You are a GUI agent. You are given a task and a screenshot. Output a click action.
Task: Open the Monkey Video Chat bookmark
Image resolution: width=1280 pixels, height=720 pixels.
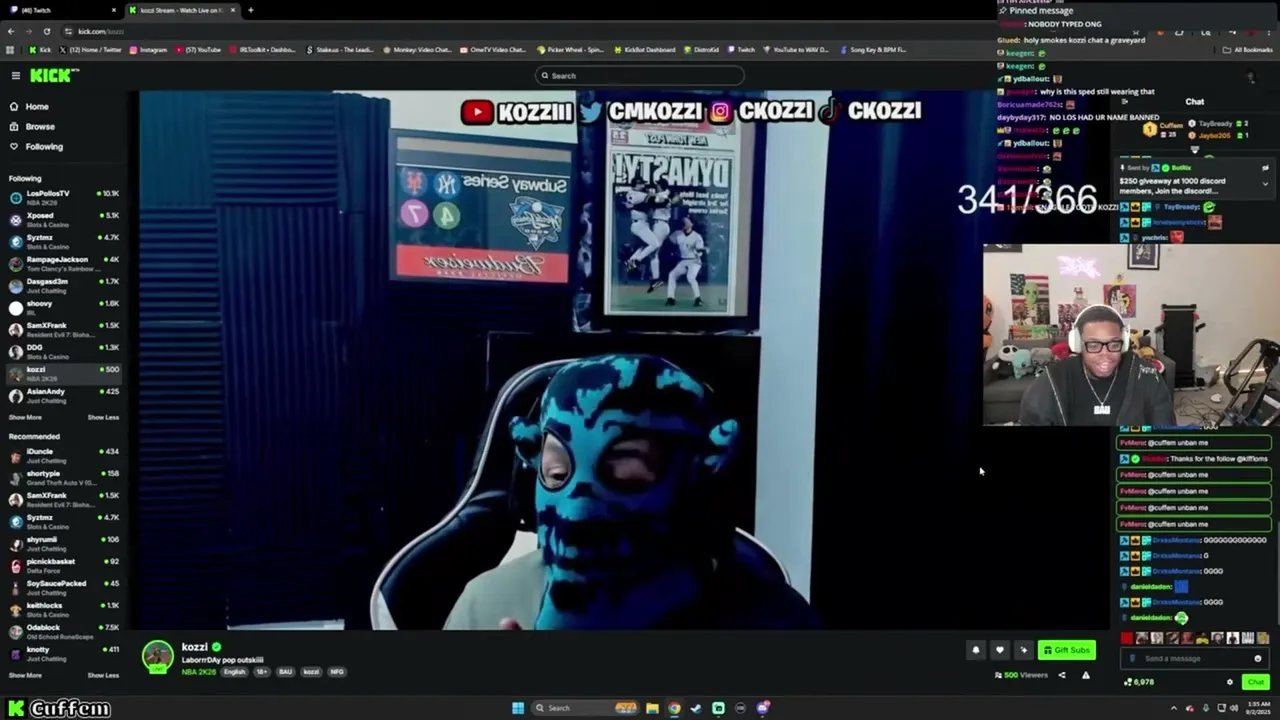point(417,50)
